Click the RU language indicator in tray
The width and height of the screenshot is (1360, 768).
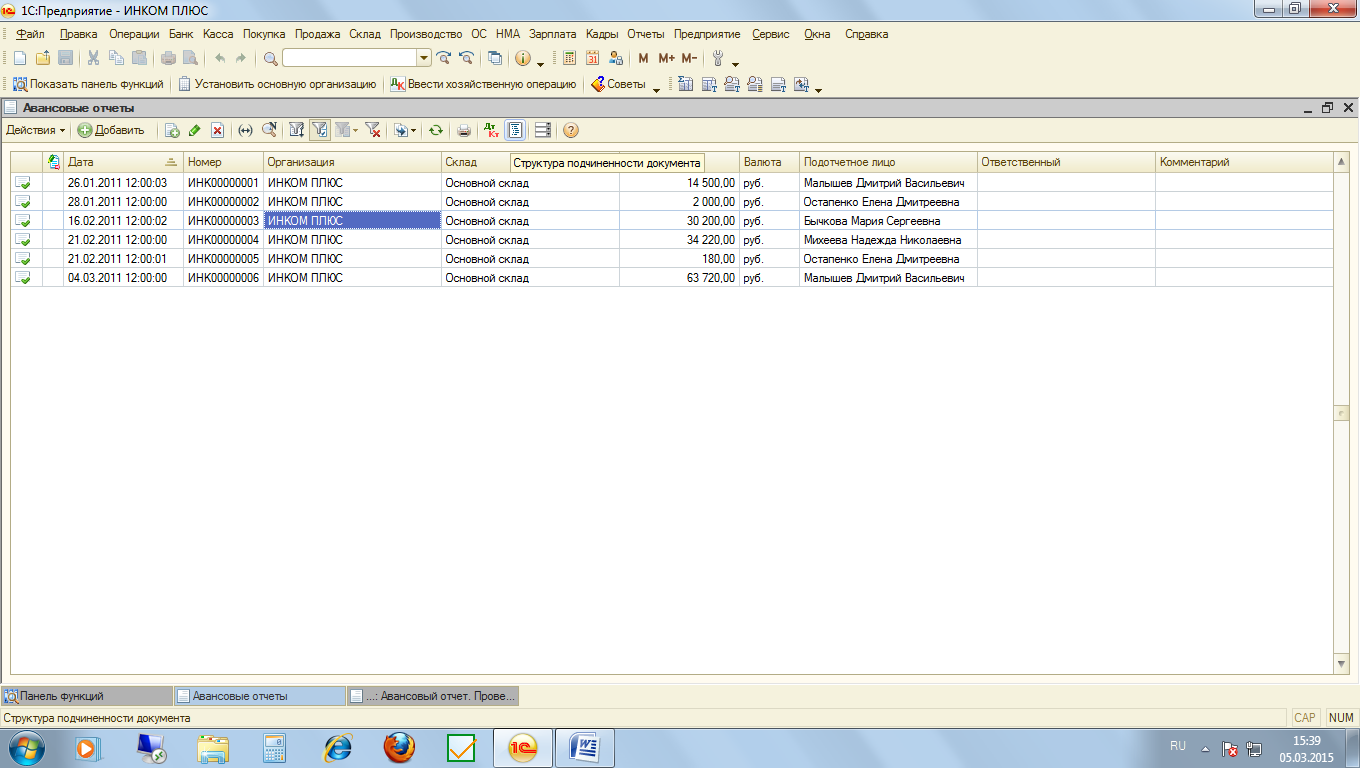pos(1178,746)
